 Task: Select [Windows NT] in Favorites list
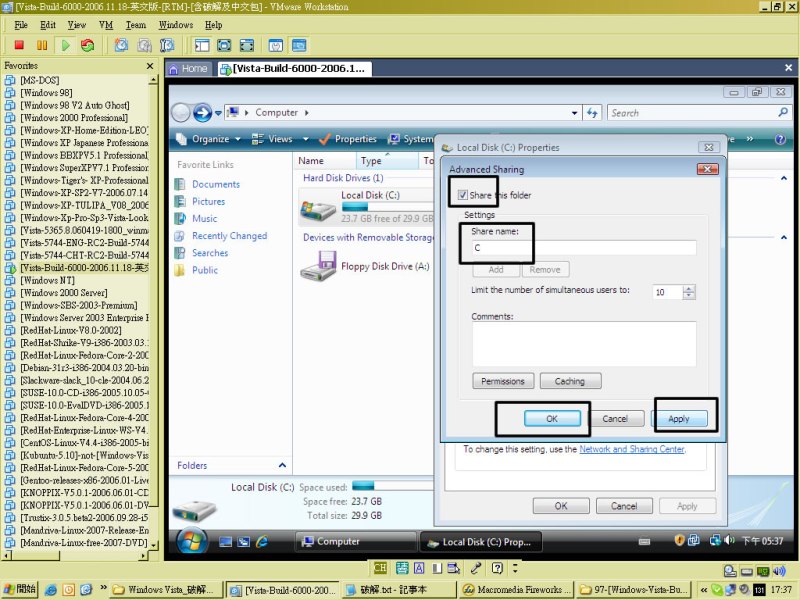tap(47, 281)
